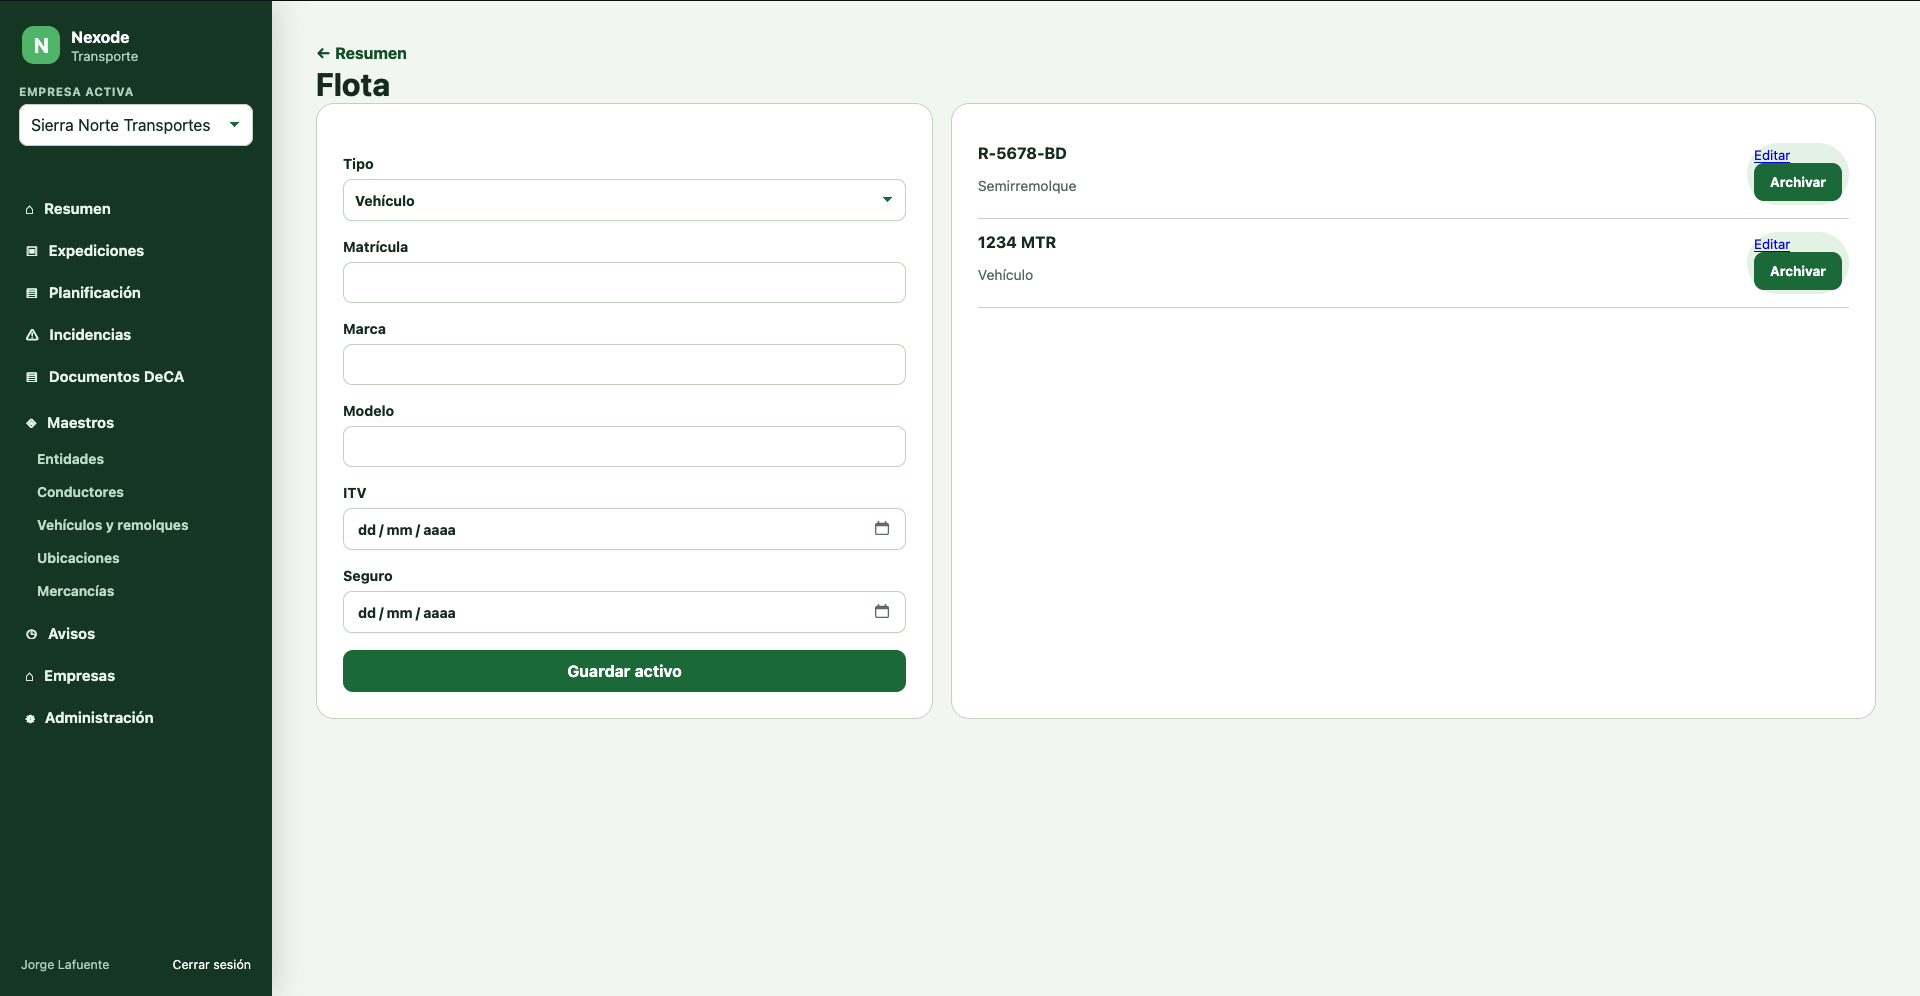
Task: Click into the Modelo input field
Action: pyautogui.click(x=624, y=446)
